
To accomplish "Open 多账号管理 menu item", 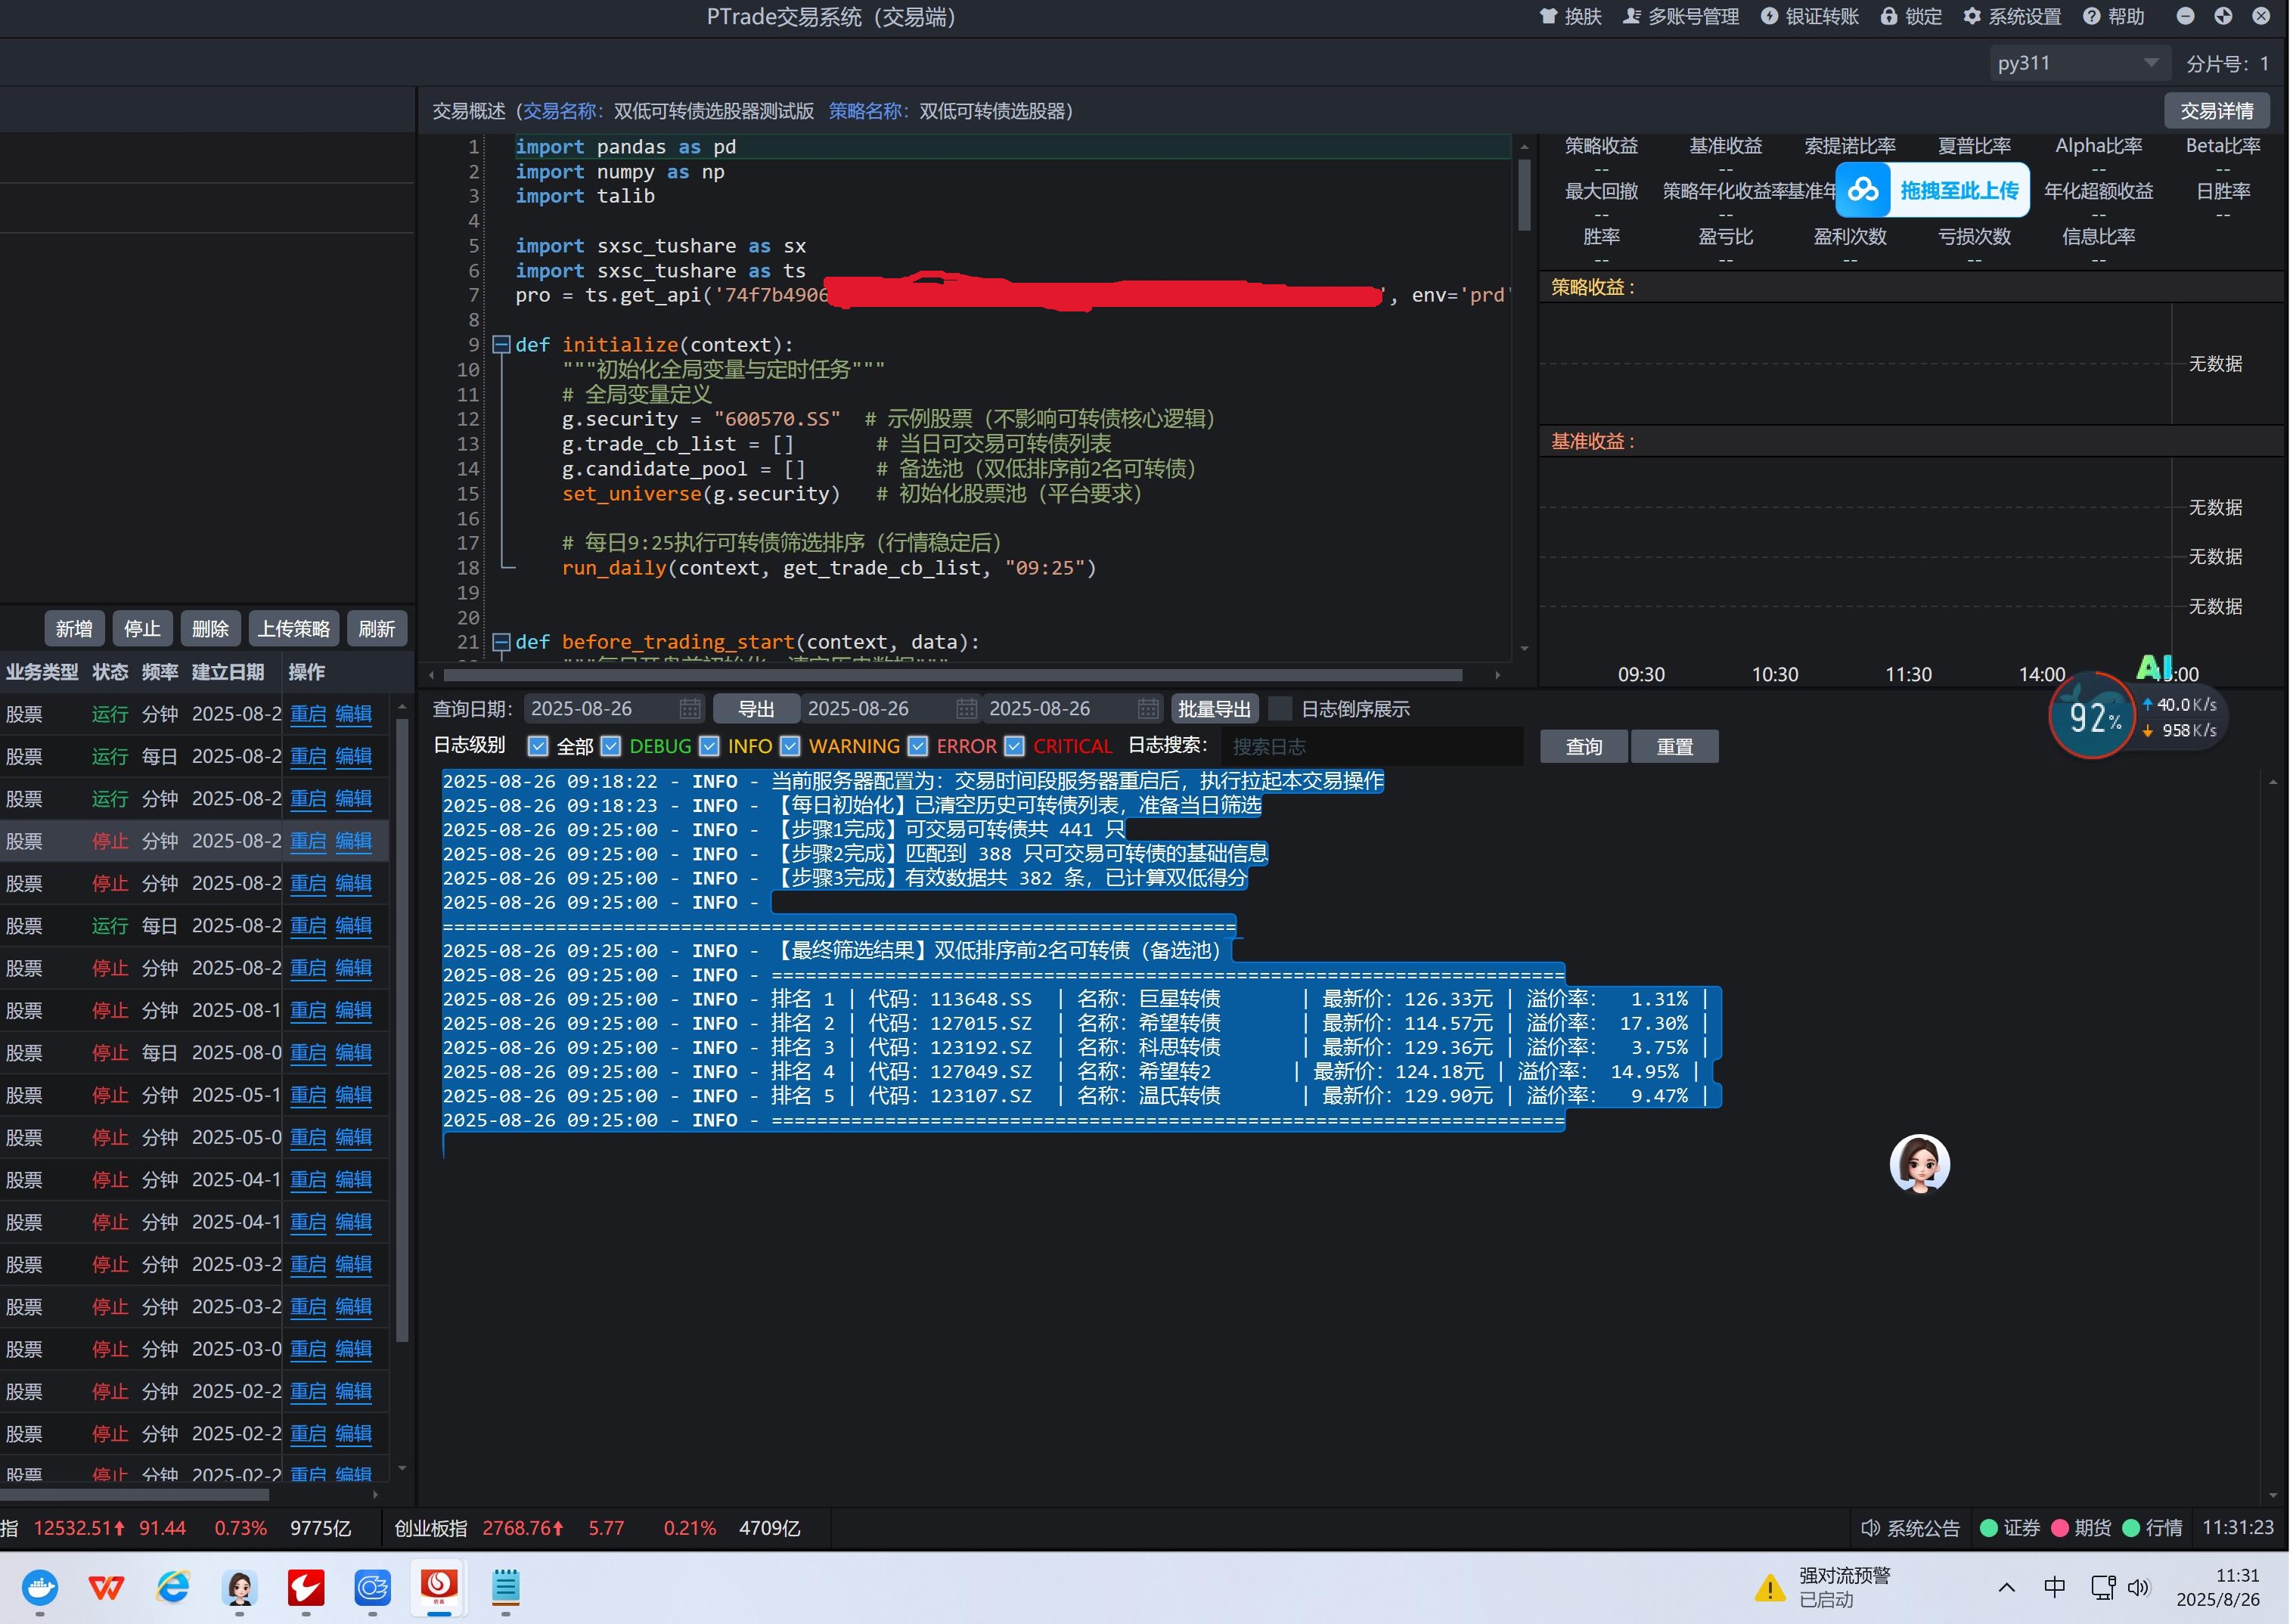I will coord(1682,16).
